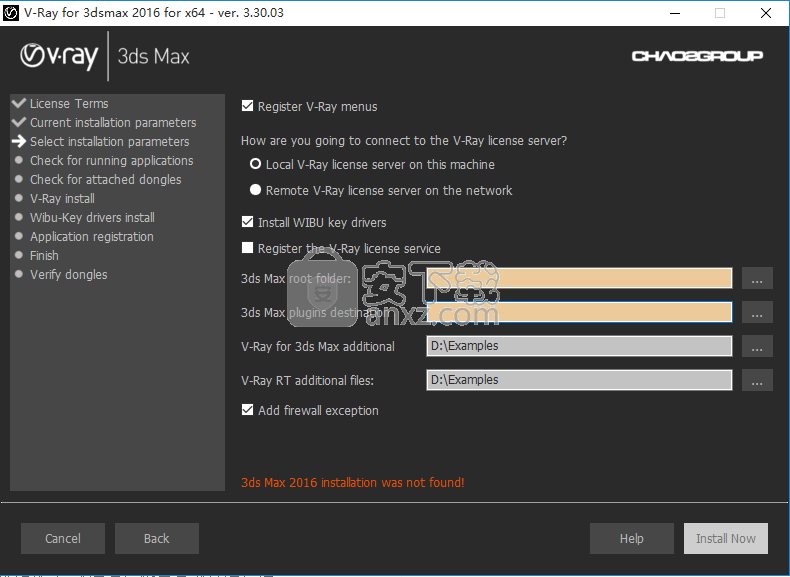
Task: Browse for V-Ray 3ds Max additional folder
Action: click(x=757, y=346)
